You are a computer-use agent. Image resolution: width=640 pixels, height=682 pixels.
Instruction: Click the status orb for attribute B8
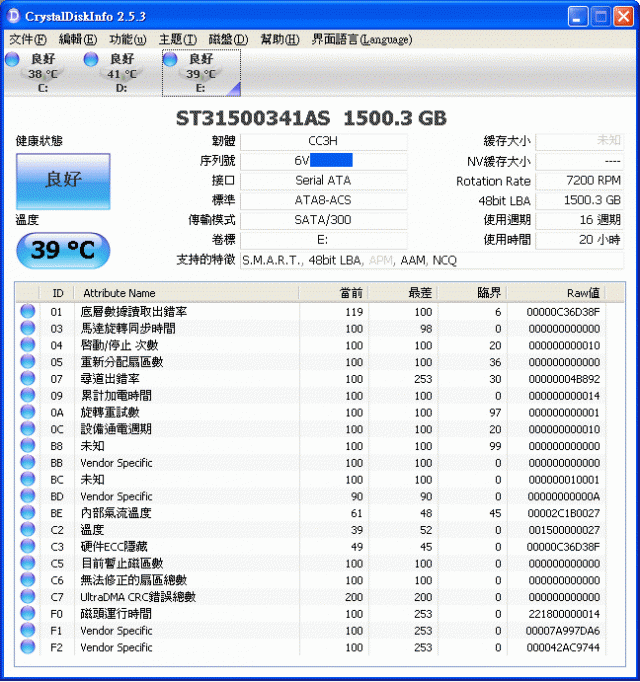point(28,446)
